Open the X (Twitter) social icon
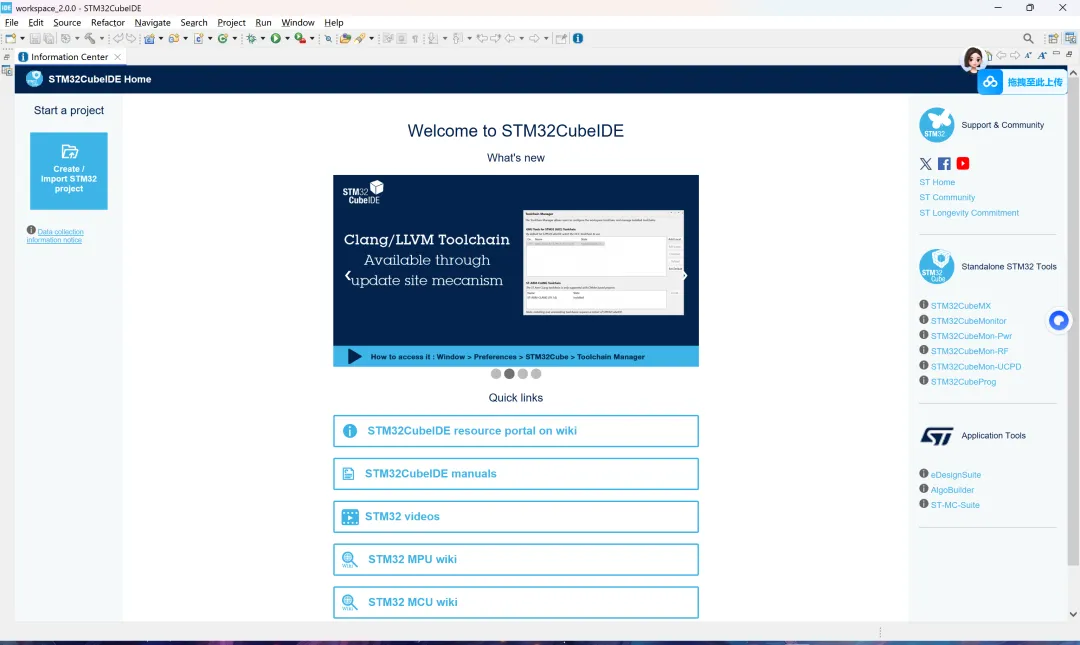1080x645 pixels. point(925,163)
